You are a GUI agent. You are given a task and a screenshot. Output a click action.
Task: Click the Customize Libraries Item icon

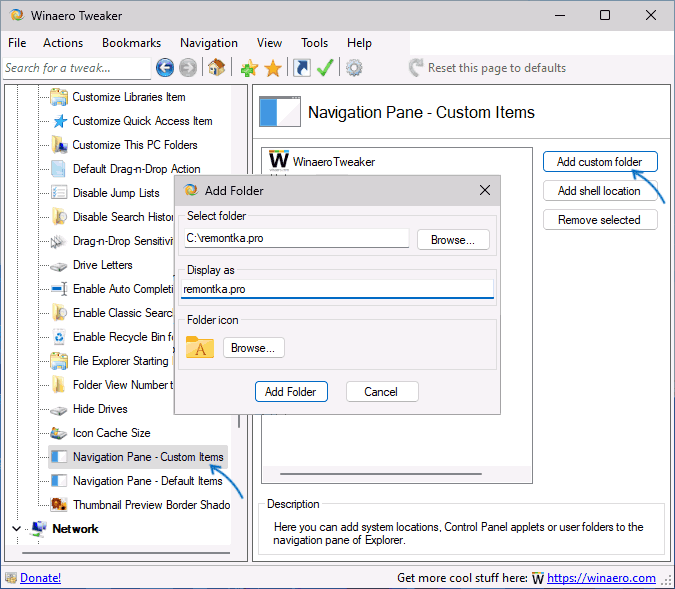[x=59, y=97]
